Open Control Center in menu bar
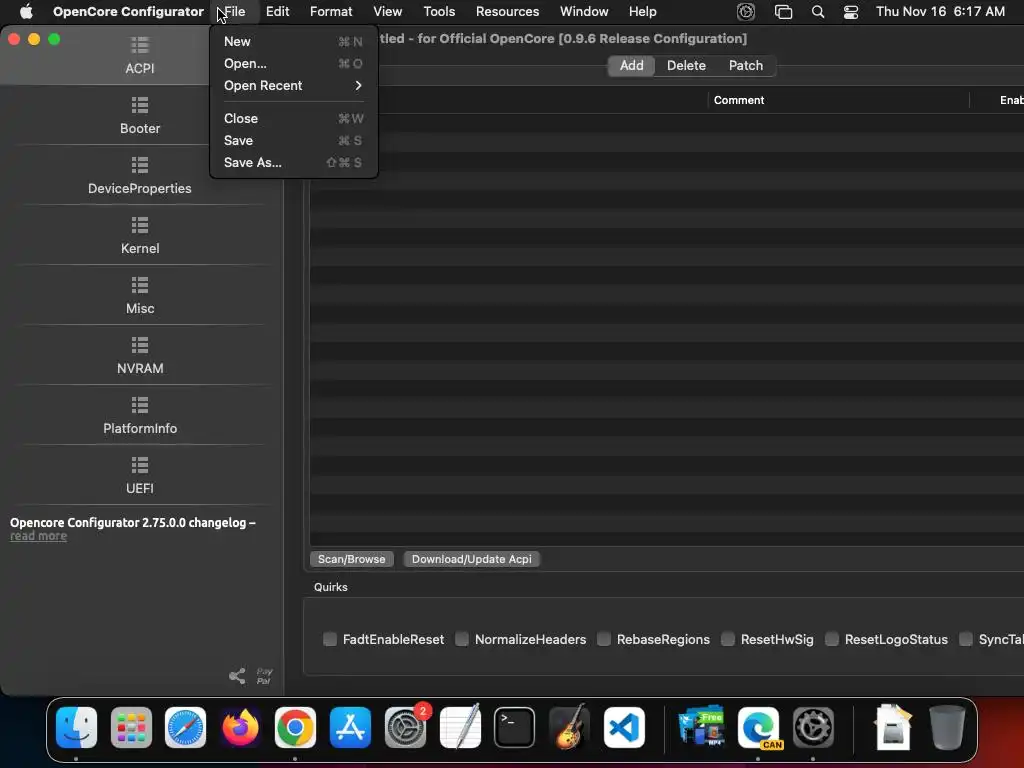Image resolution: width=1024 pixels, height=768 pixels. [x=850, y=12]
